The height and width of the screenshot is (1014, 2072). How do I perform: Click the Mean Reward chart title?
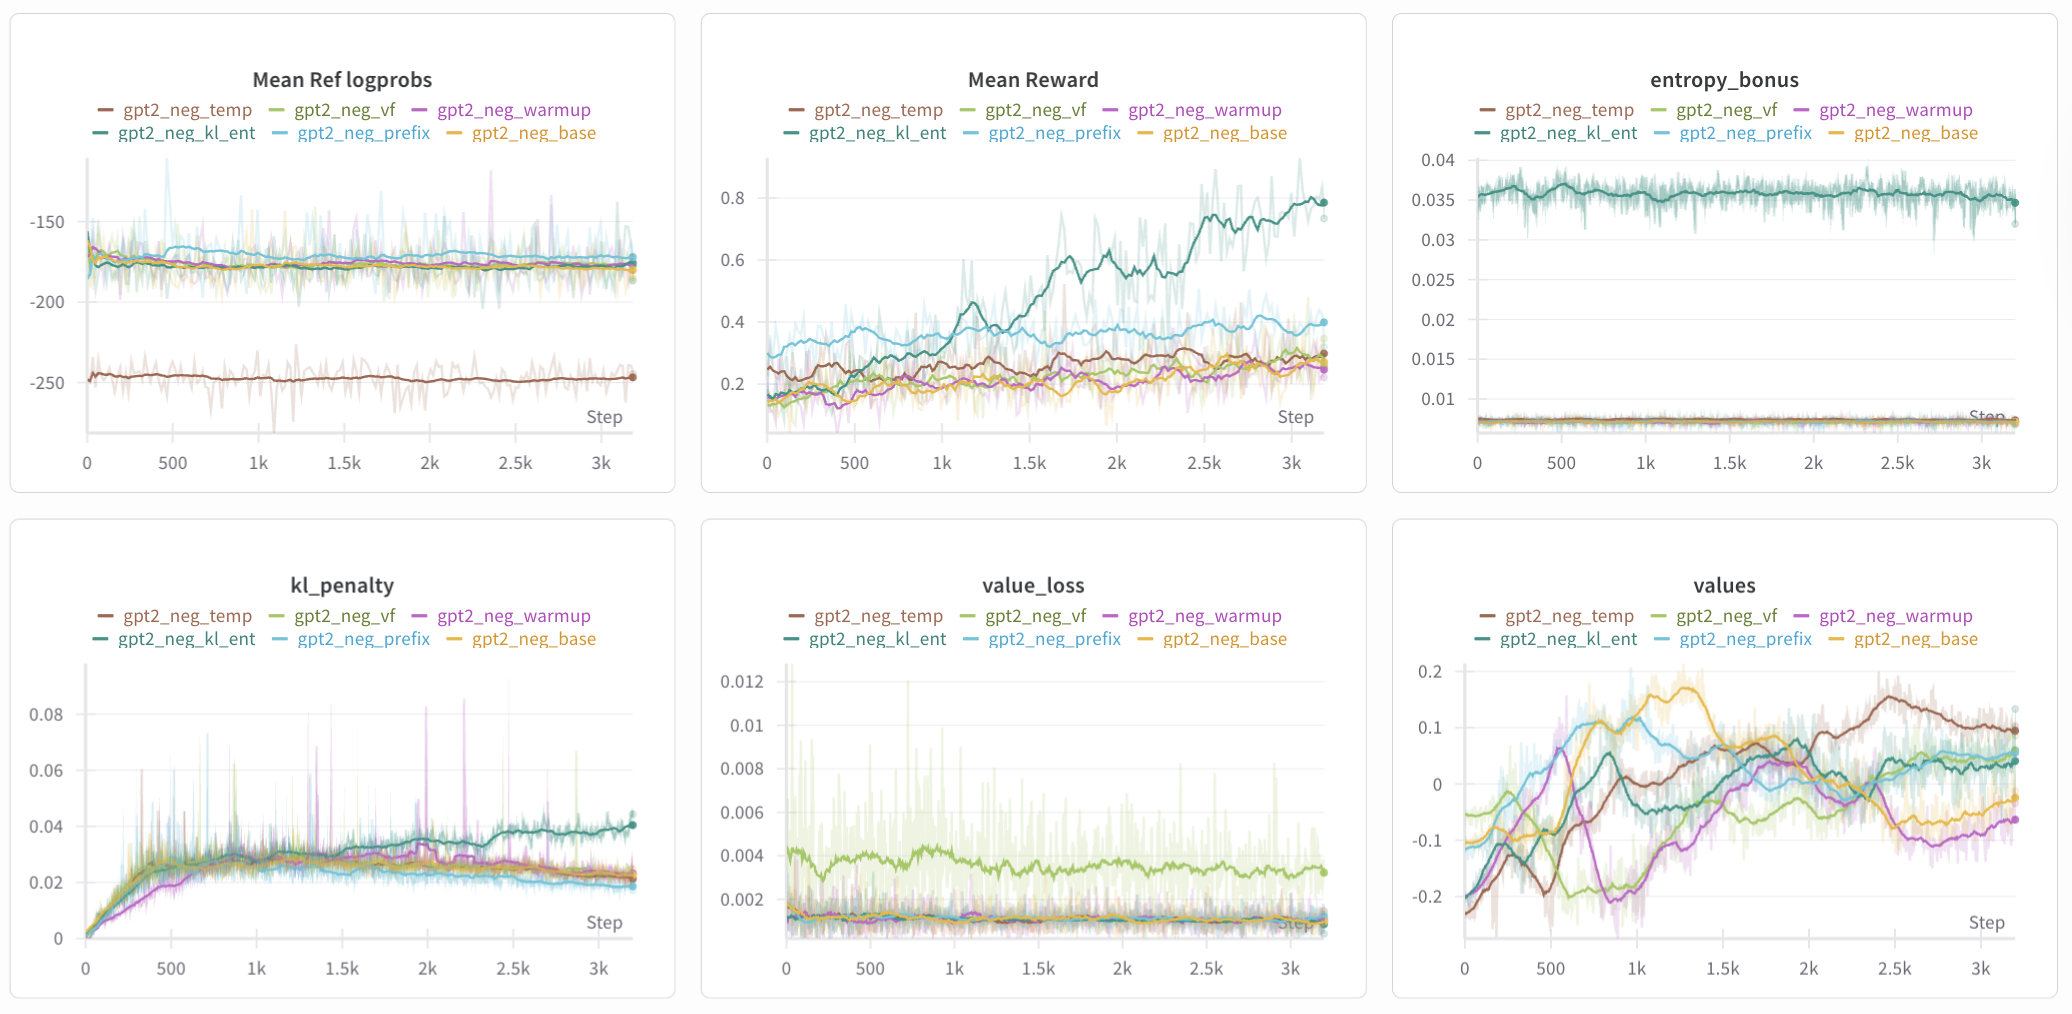tap(1033, 80)
